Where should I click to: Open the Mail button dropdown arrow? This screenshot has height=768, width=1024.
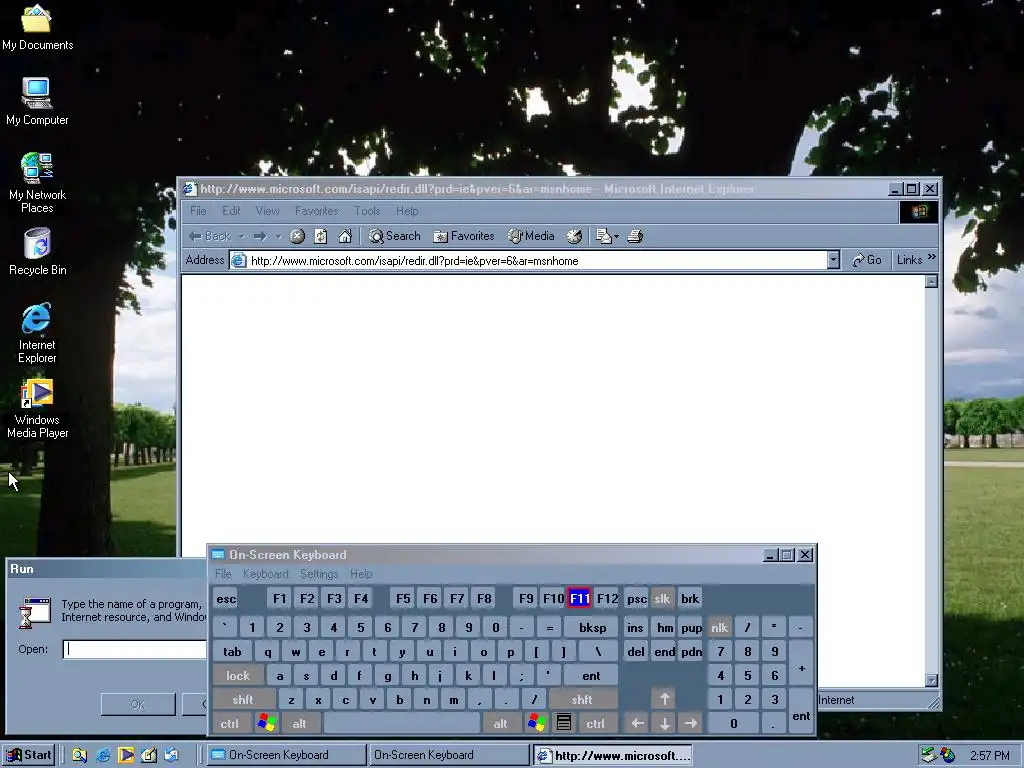(x=616, y=236)
